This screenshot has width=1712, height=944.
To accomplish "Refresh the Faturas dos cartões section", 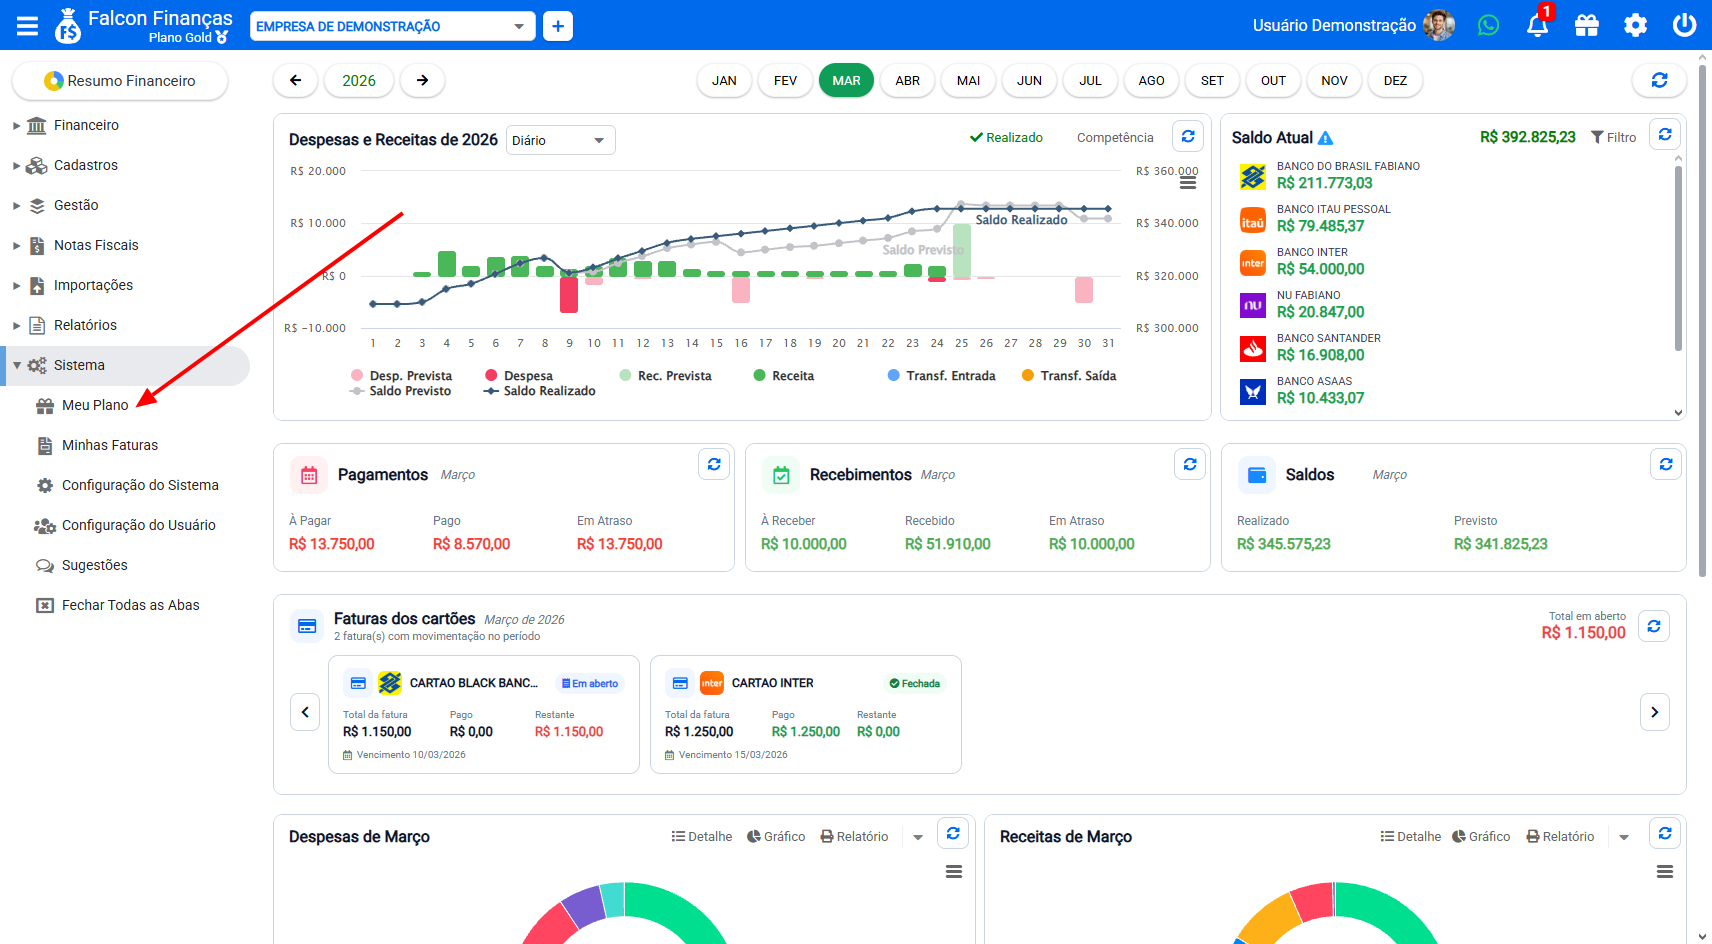I will (1654, 626).
